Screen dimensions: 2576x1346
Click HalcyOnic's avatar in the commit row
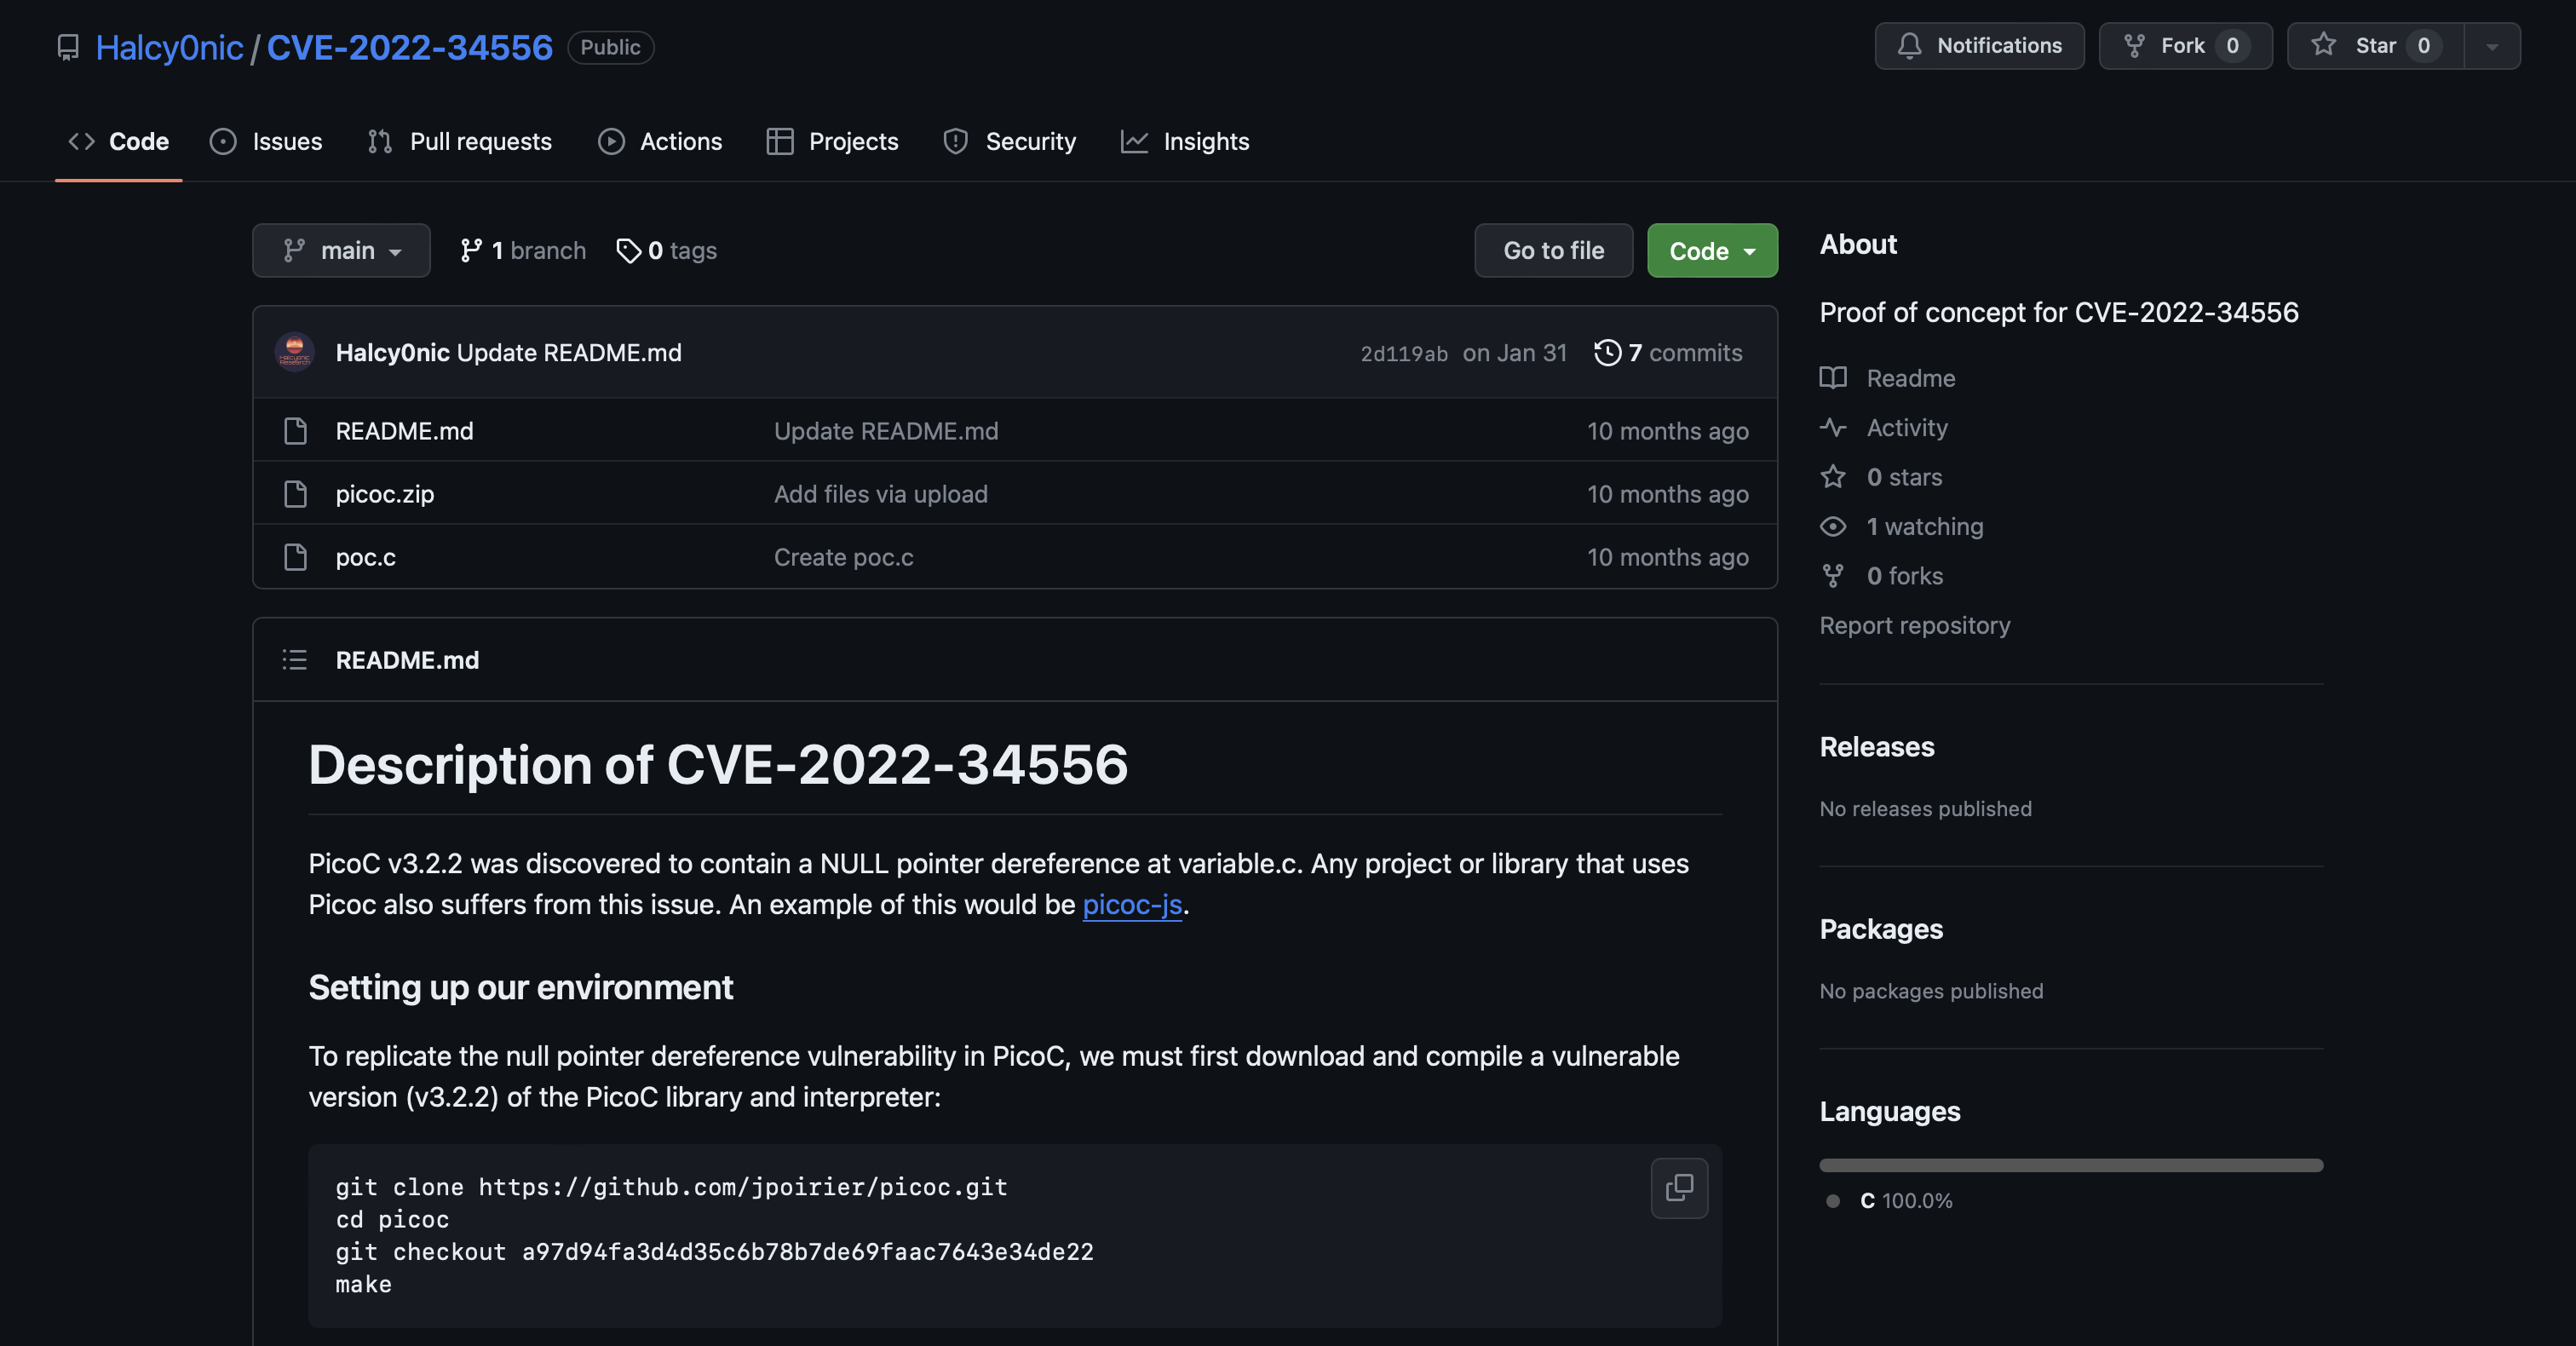pyautogui.click(x=295, y=352)
